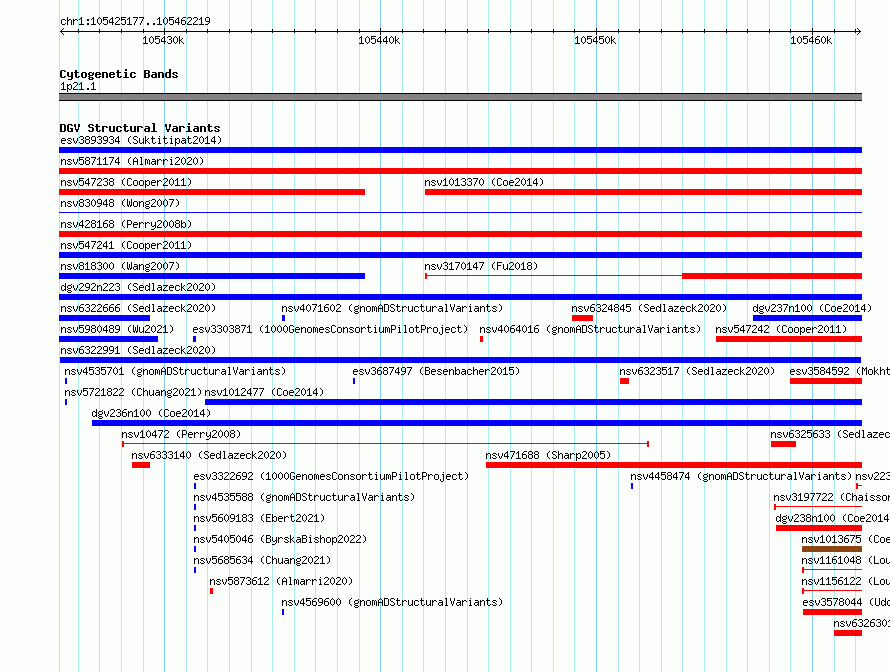This screenshot has height=672, width=890.
Task: Click the 105430k ruler tick label
Action: pos(163,40)
